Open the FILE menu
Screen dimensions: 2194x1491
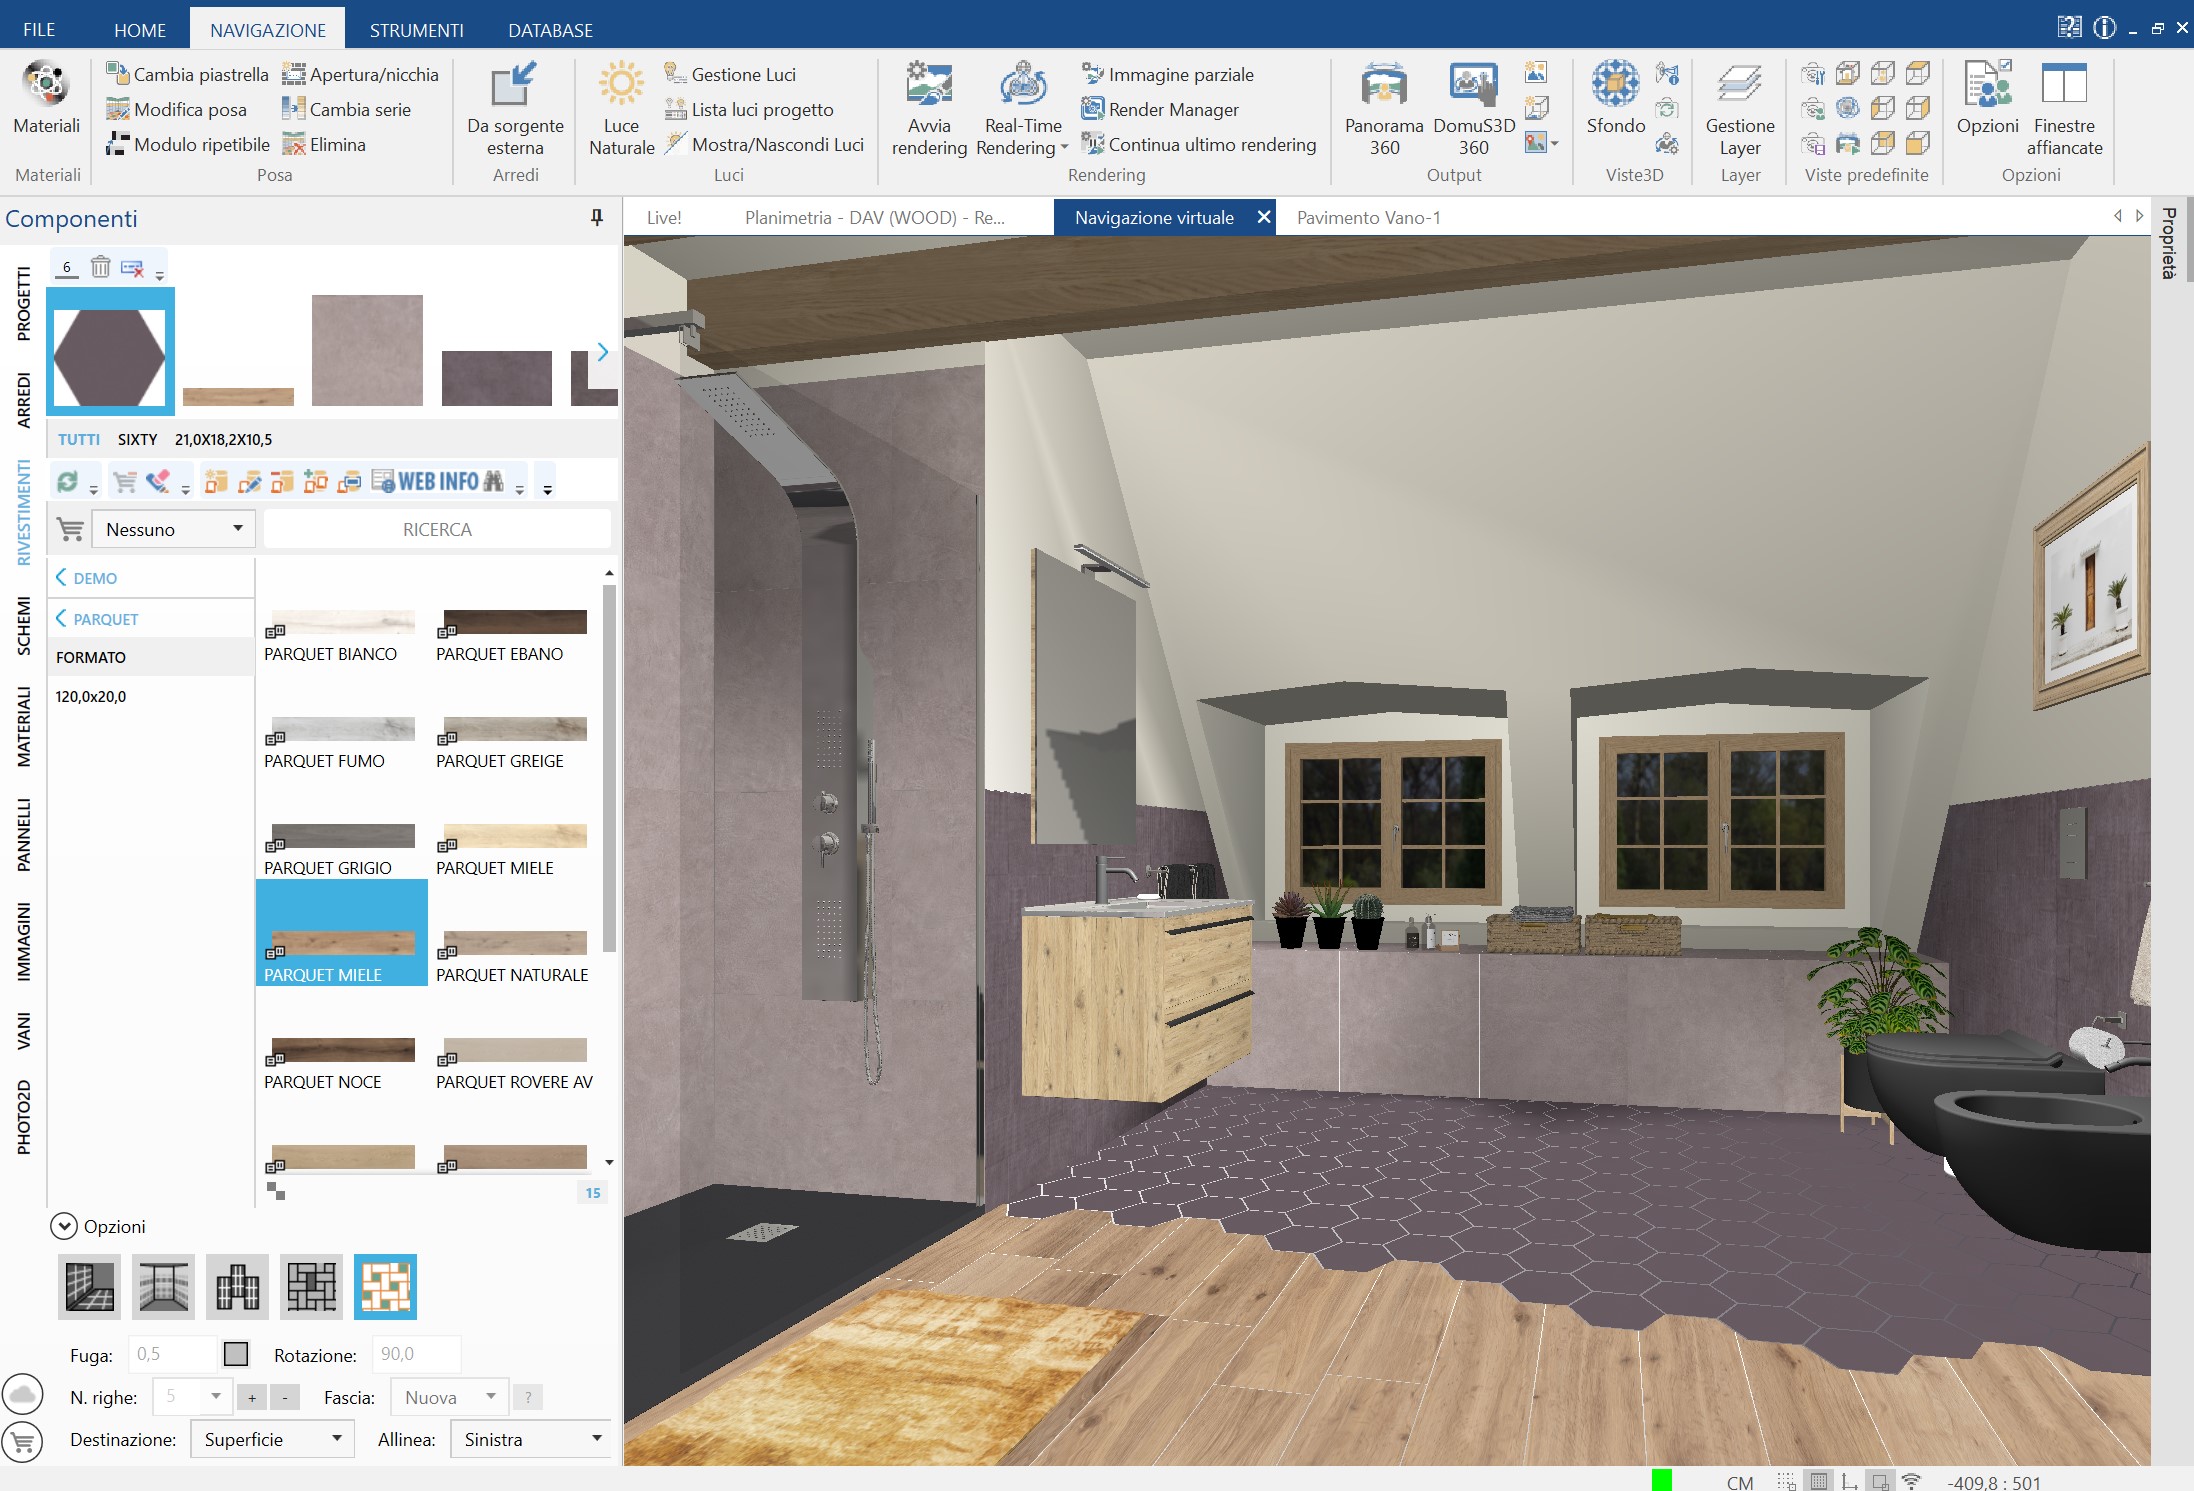click(x=39, y=30)
